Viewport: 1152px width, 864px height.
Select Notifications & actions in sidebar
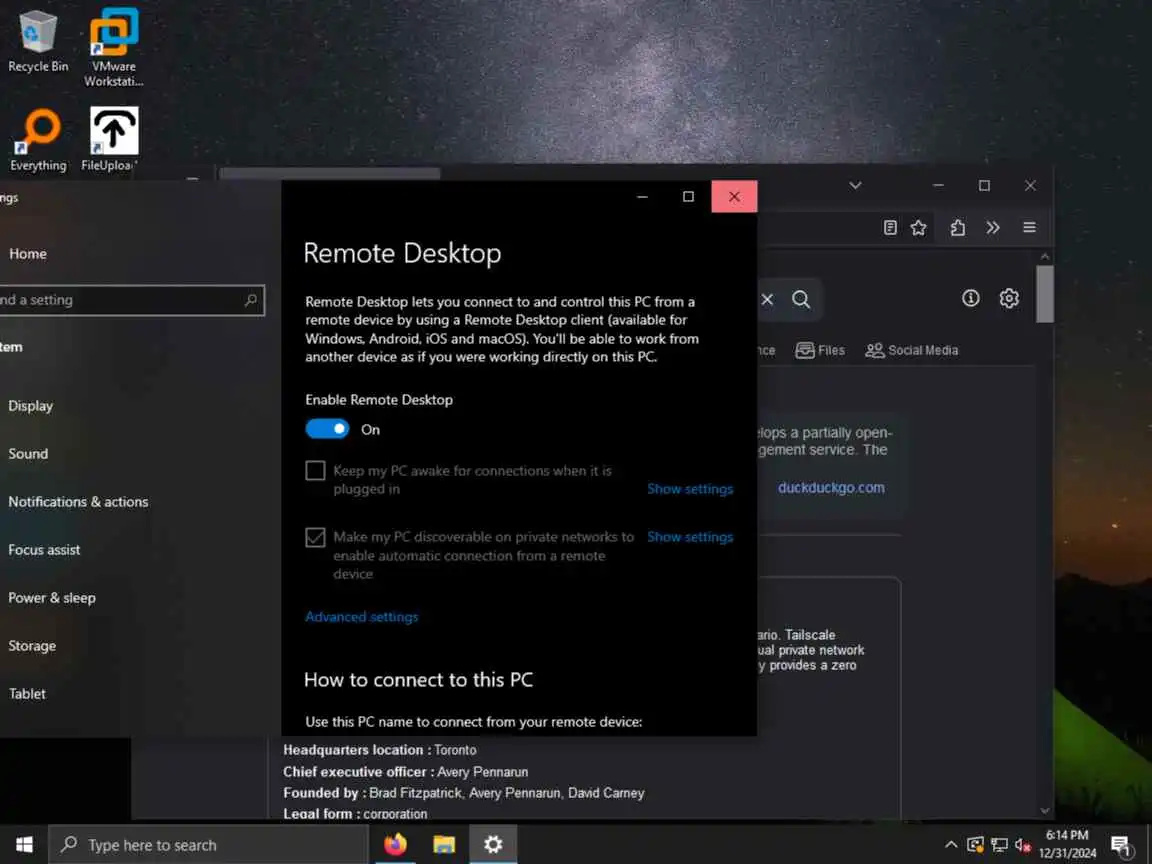[x=78, y=502]
